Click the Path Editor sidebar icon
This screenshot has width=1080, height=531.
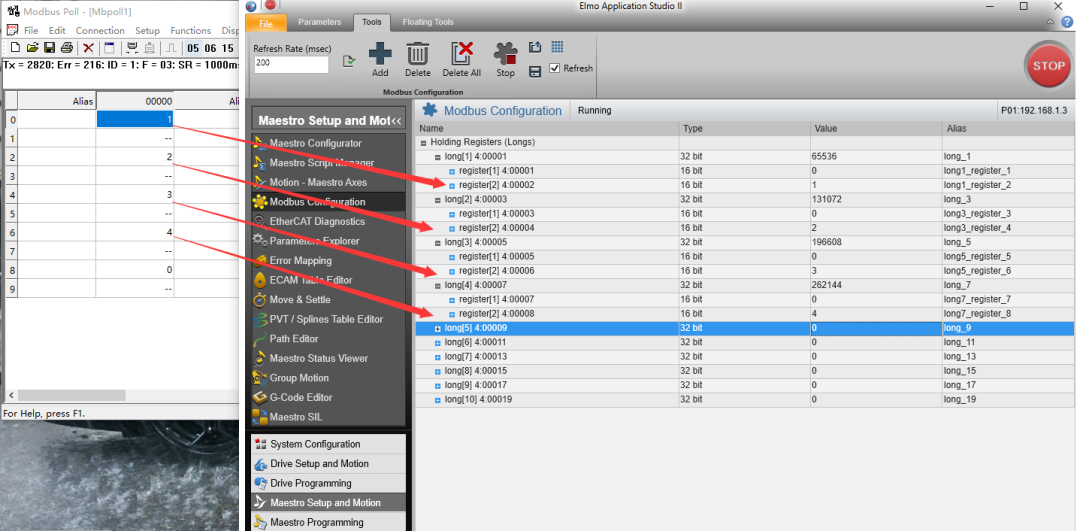pyautogui.click(x=260, y=339)
